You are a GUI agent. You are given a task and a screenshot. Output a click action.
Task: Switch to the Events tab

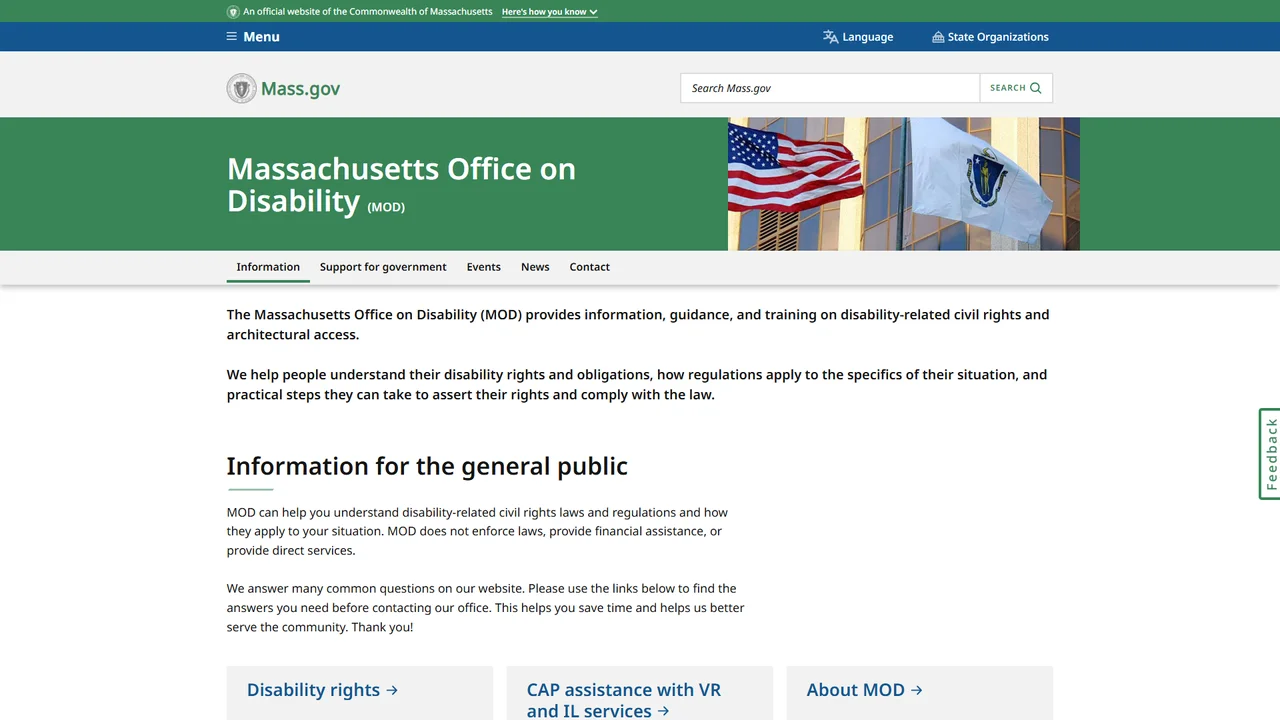484,267
